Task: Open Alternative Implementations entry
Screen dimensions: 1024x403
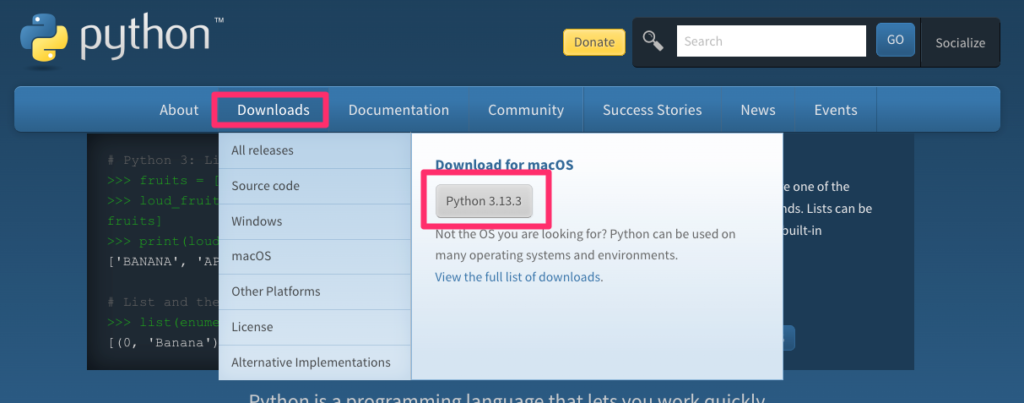Action: pyautogui.click(x=315, y=362)
